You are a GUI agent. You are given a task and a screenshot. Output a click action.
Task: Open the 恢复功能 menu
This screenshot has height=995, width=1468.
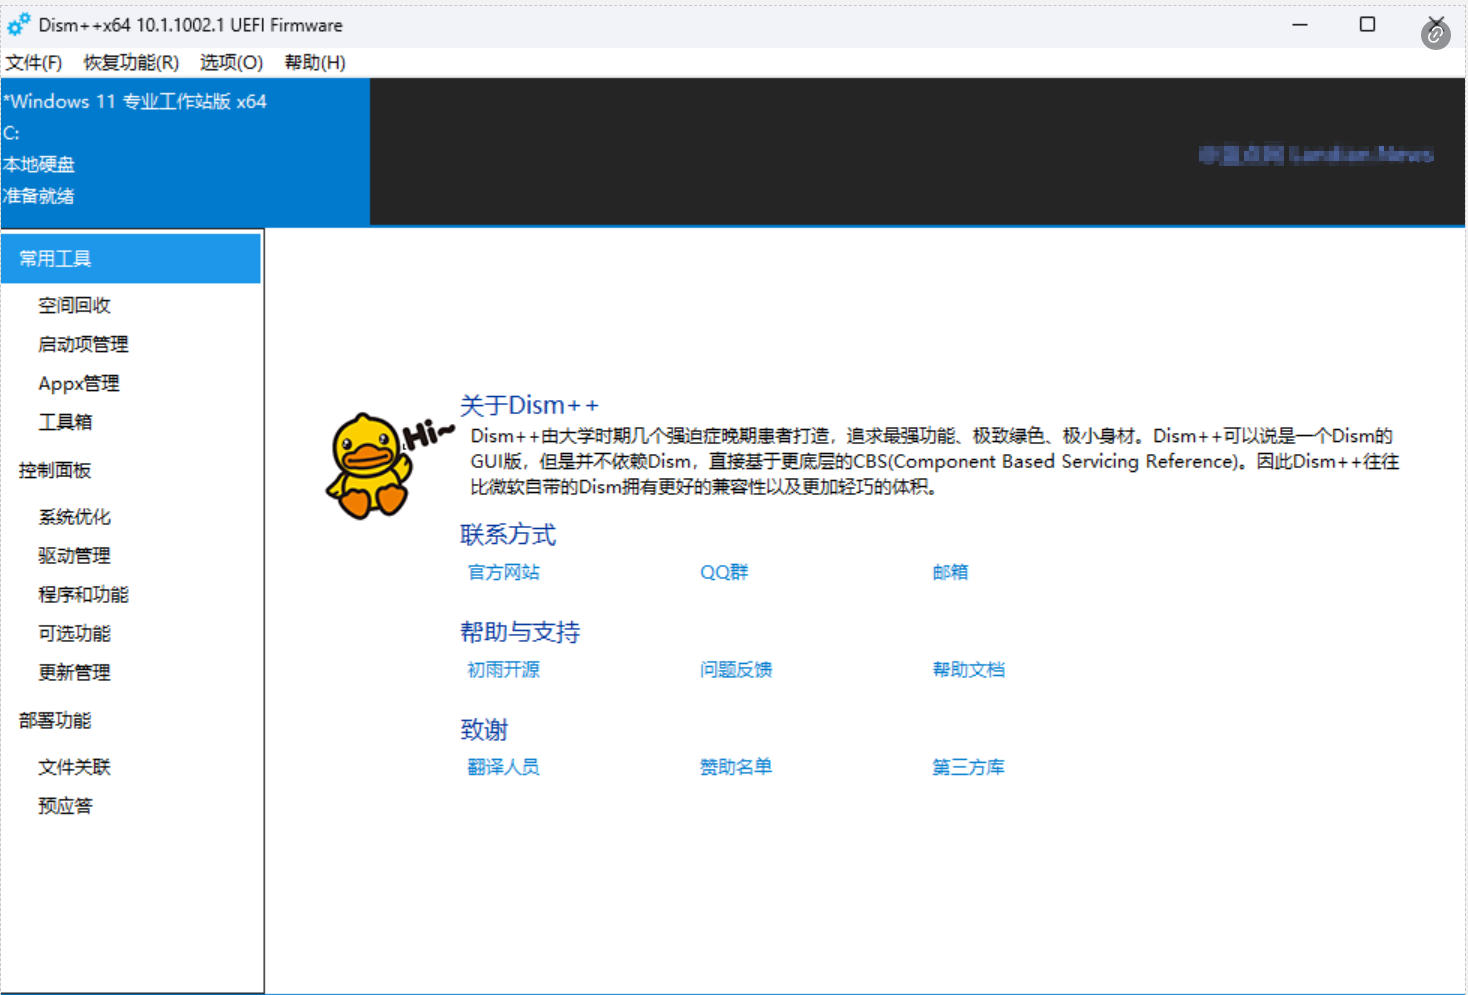point(130,62)
